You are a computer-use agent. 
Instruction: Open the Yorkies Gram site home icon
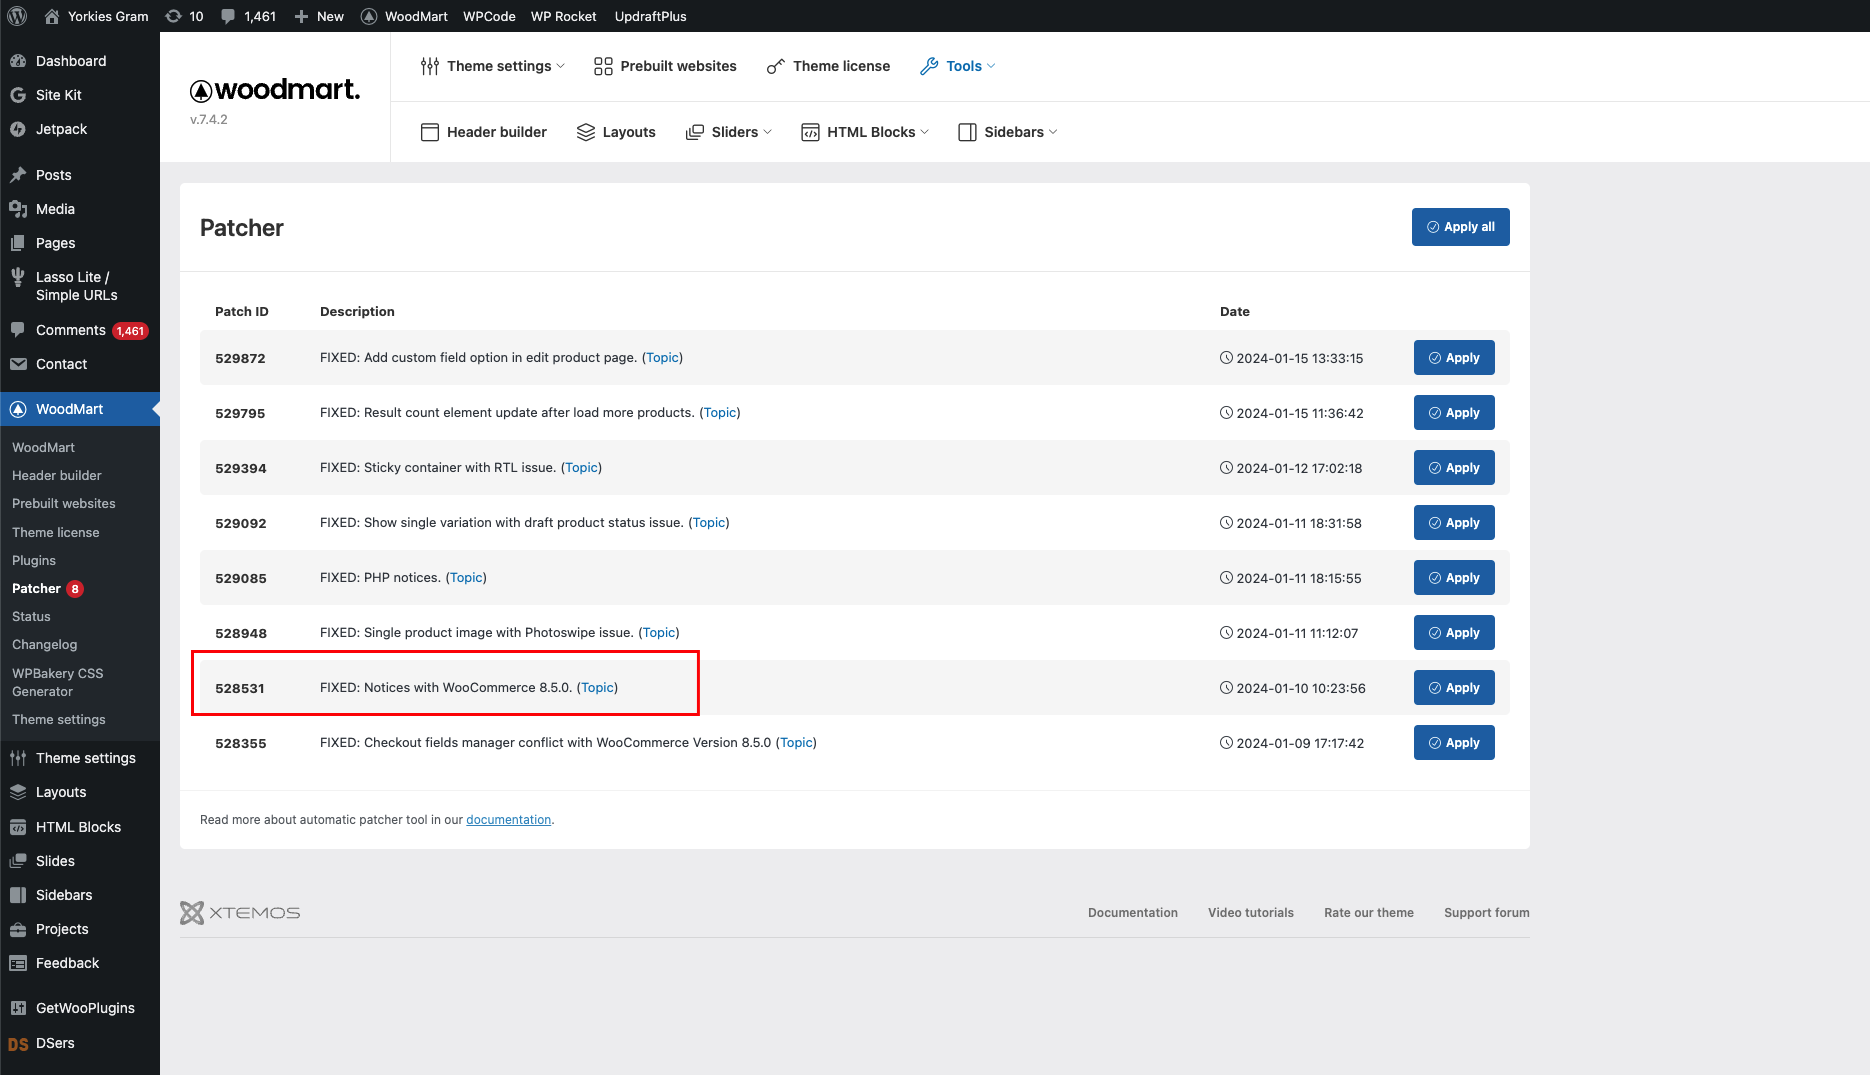coord(52,16)
